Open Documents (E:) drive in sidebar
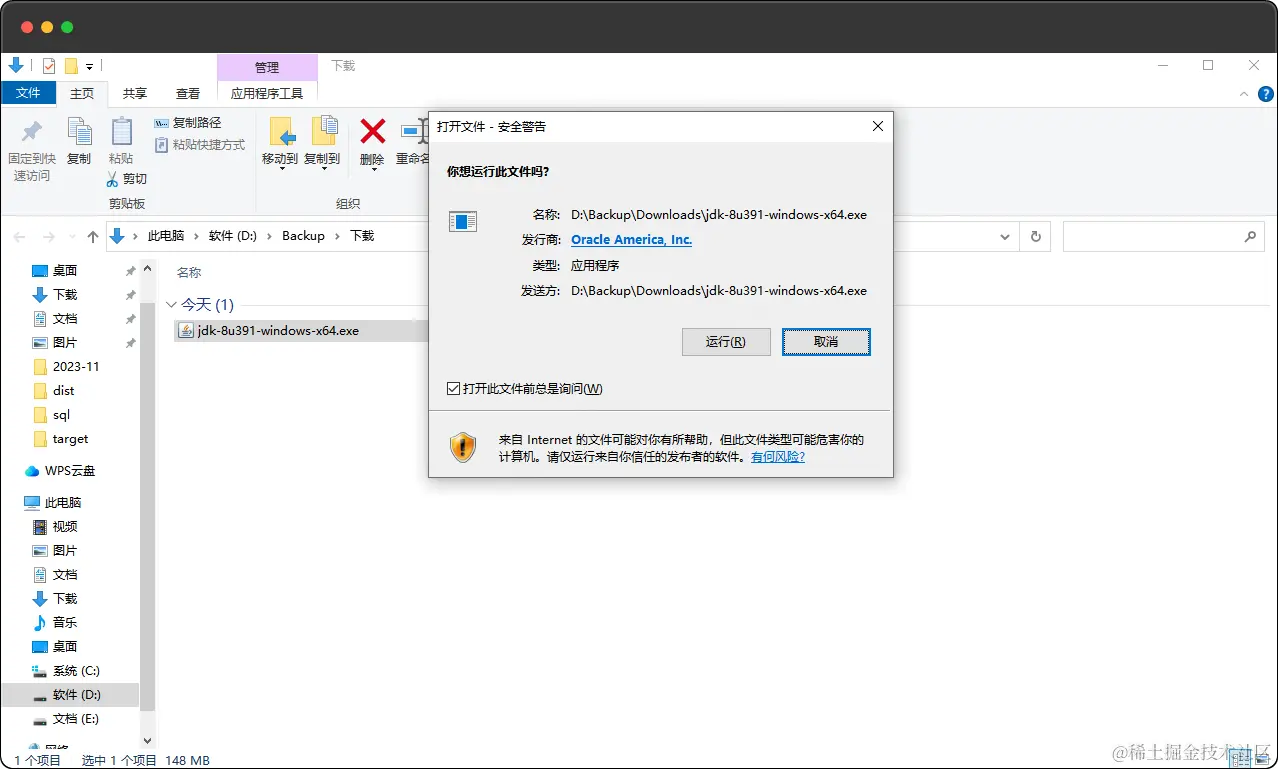1278x769 pixels. coord(76,719)
